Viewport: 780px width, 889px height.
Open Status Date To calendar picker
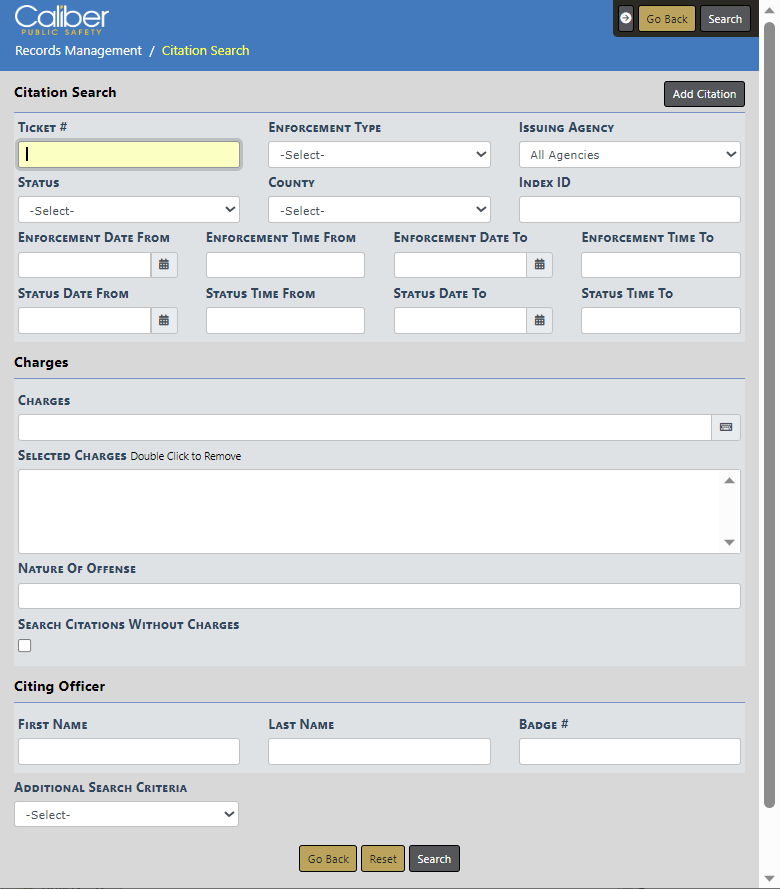pos(540,321)
